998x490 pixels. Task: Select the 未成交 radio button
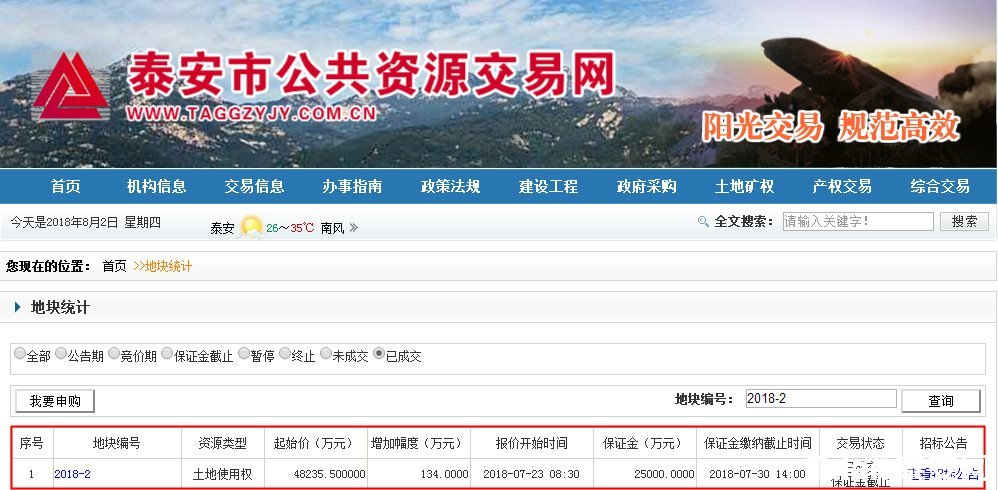326,353
